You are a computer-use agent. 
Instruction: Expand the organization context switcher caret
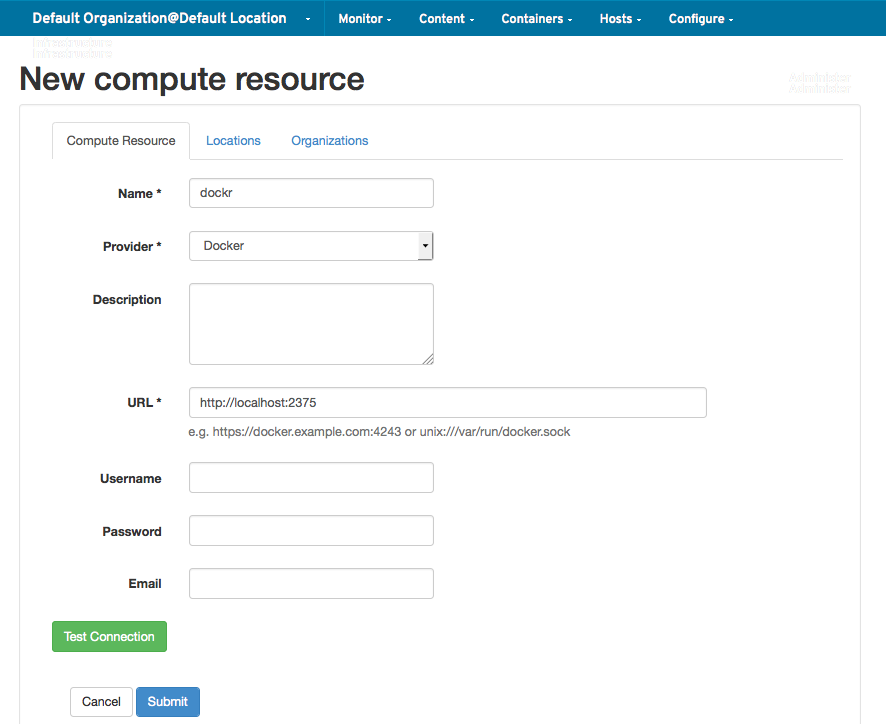(309, 18)
